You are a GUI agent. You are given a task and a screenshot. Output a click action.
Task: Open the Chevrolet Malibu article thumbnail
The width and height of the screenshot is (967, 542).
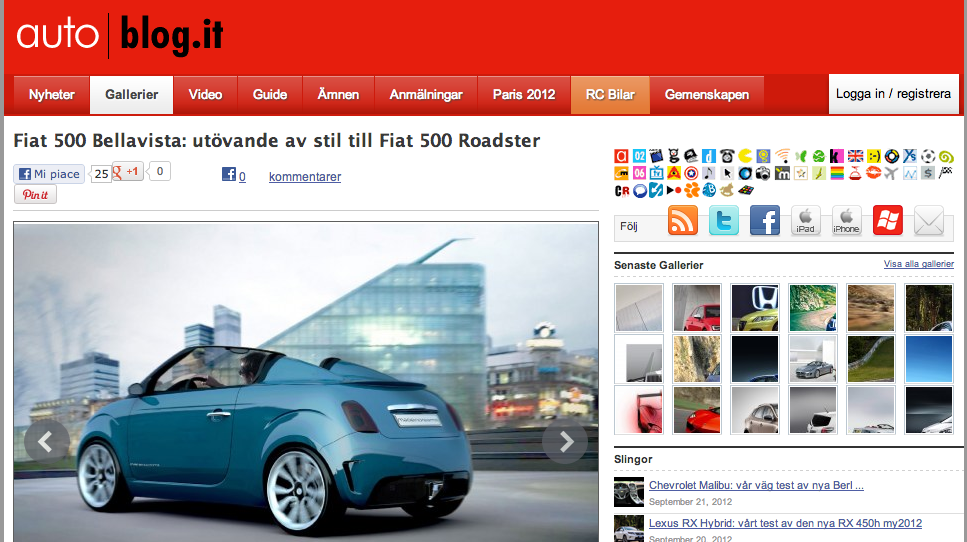point(628,492)
